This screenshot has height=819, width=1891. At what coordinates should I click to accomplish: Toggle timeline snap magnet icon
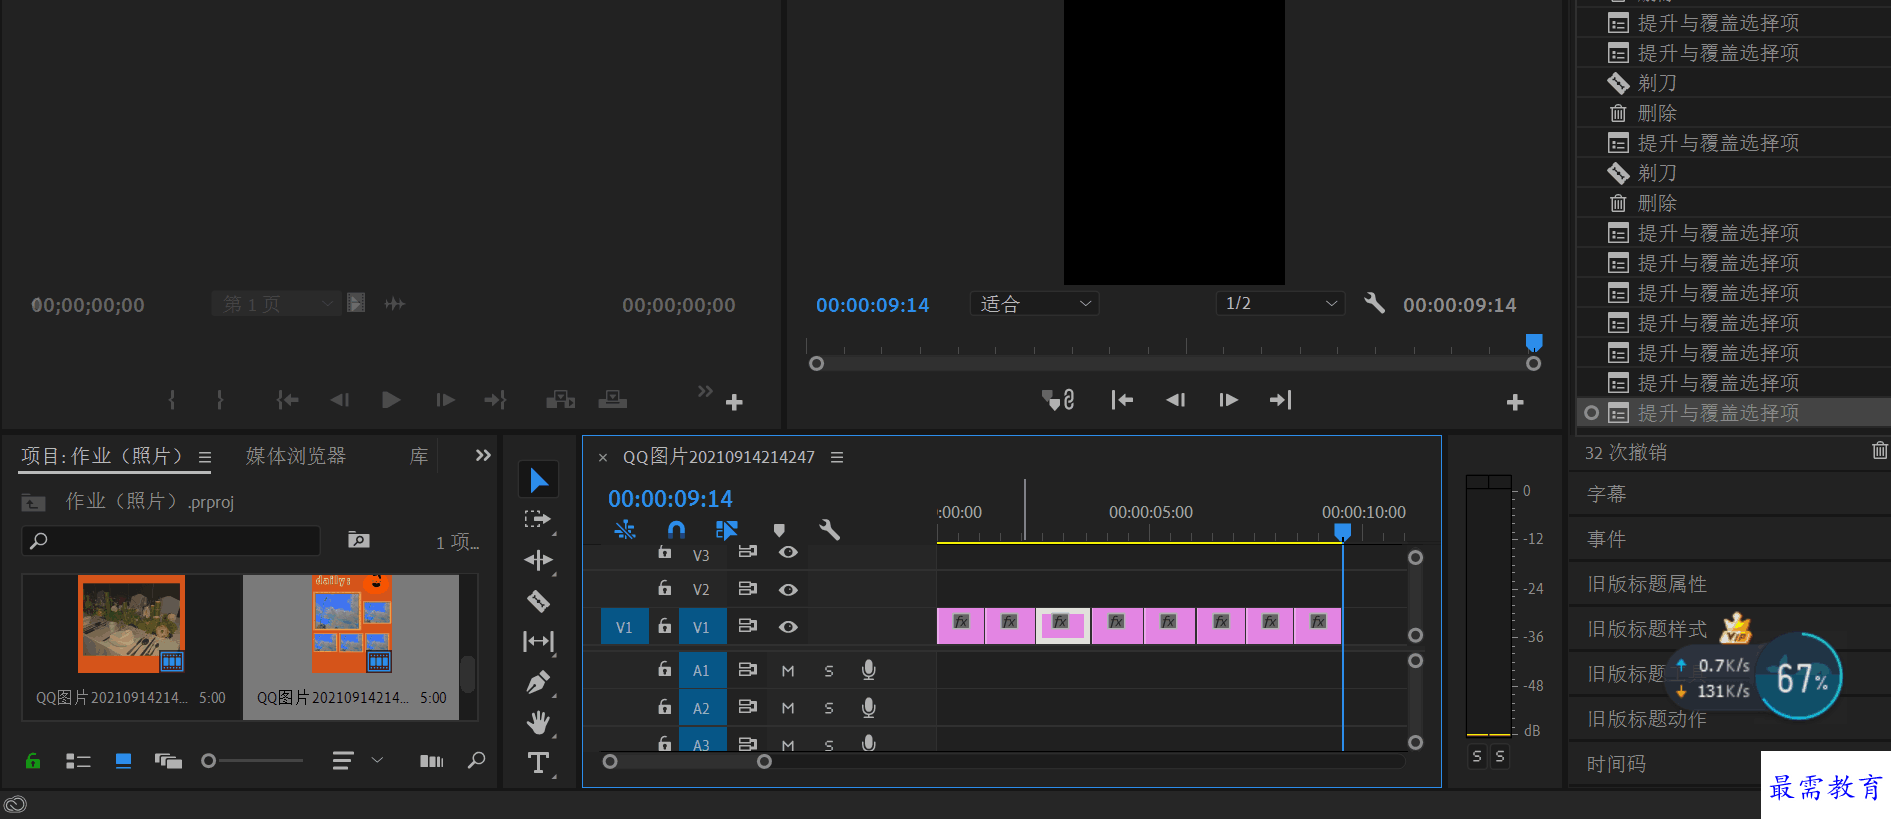click(676, 529)
